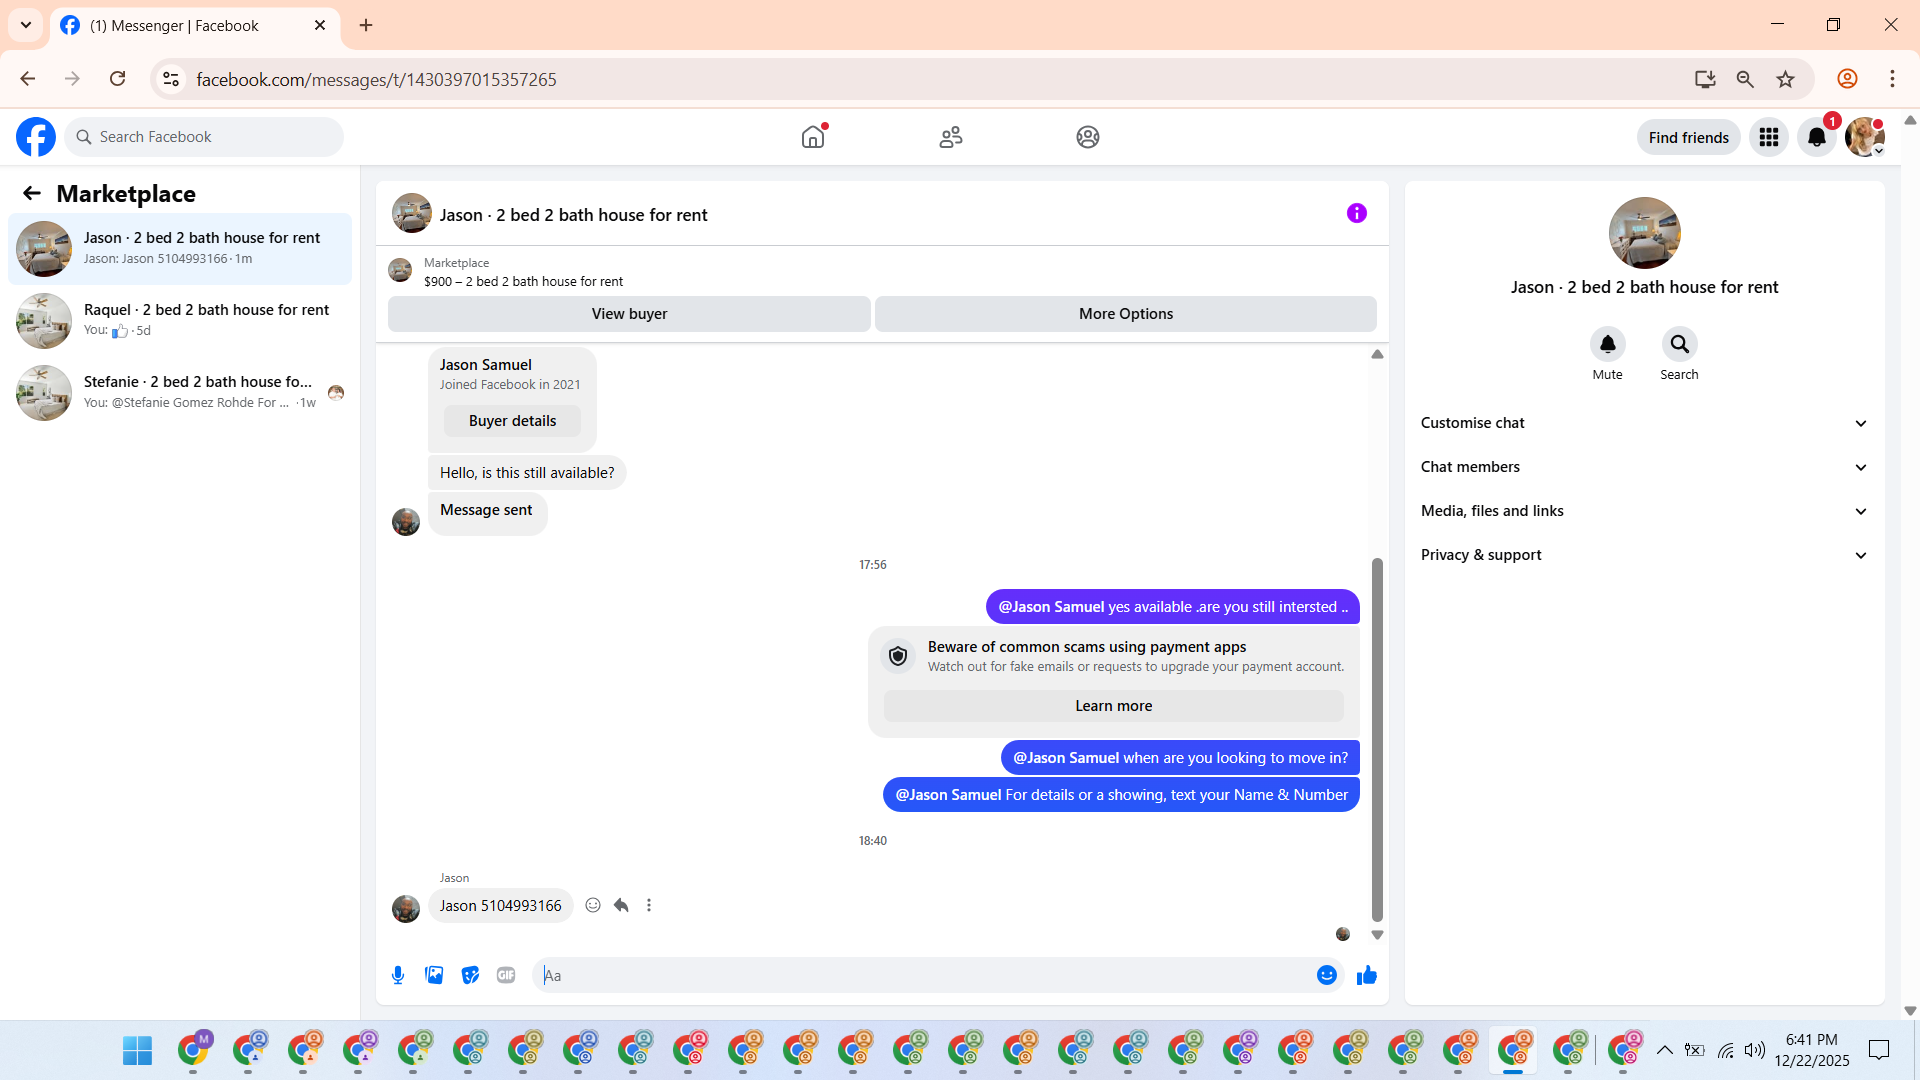1920x1080 pixels.
Task: Open more options for Jason's message
Action: pos(649,905)
